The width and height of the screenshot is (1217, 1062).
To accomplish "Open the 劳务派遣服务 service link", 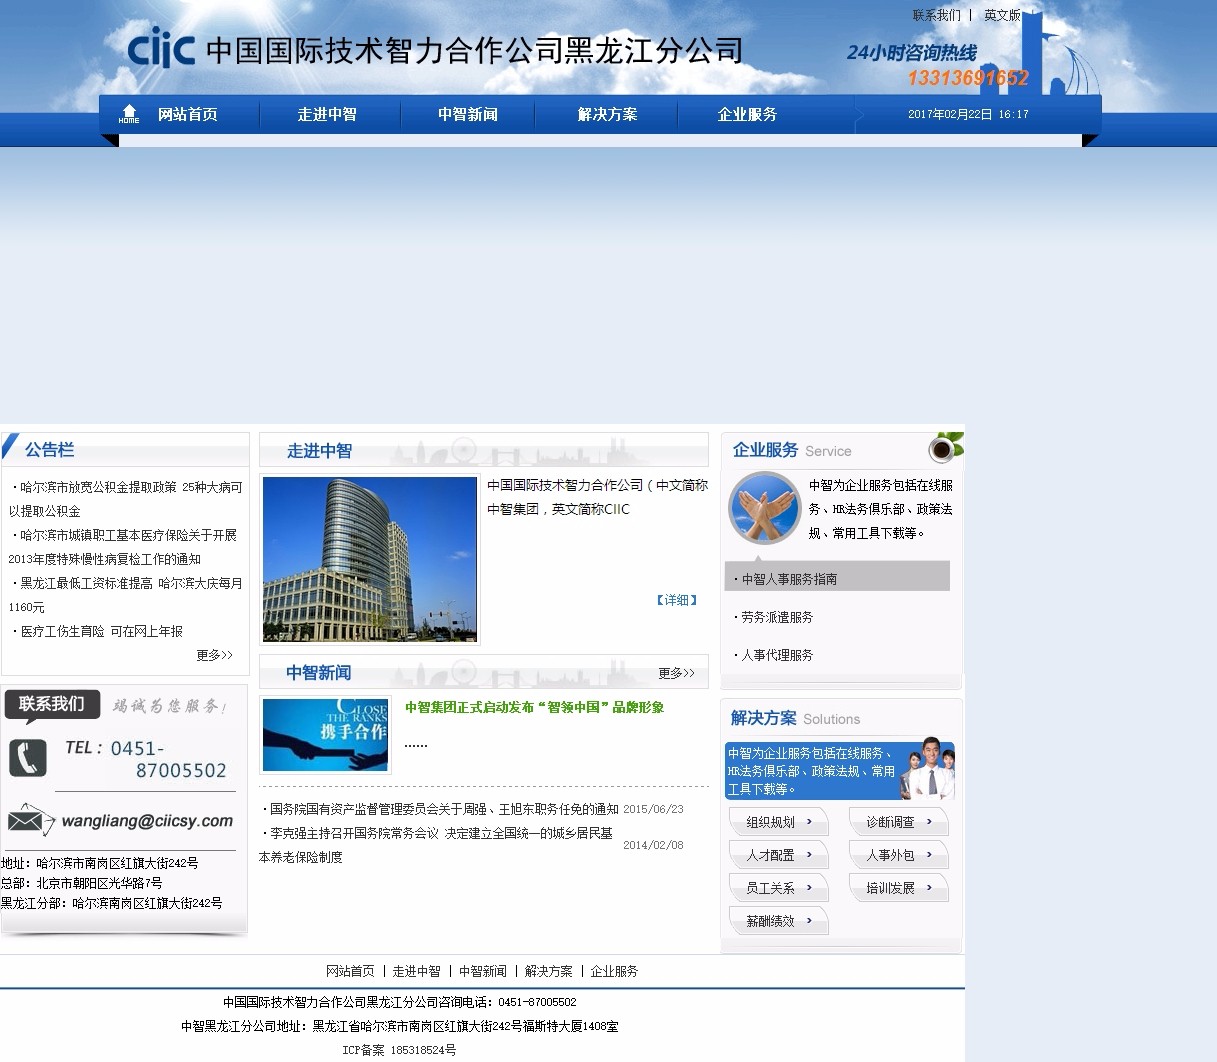I will [777, 617].
